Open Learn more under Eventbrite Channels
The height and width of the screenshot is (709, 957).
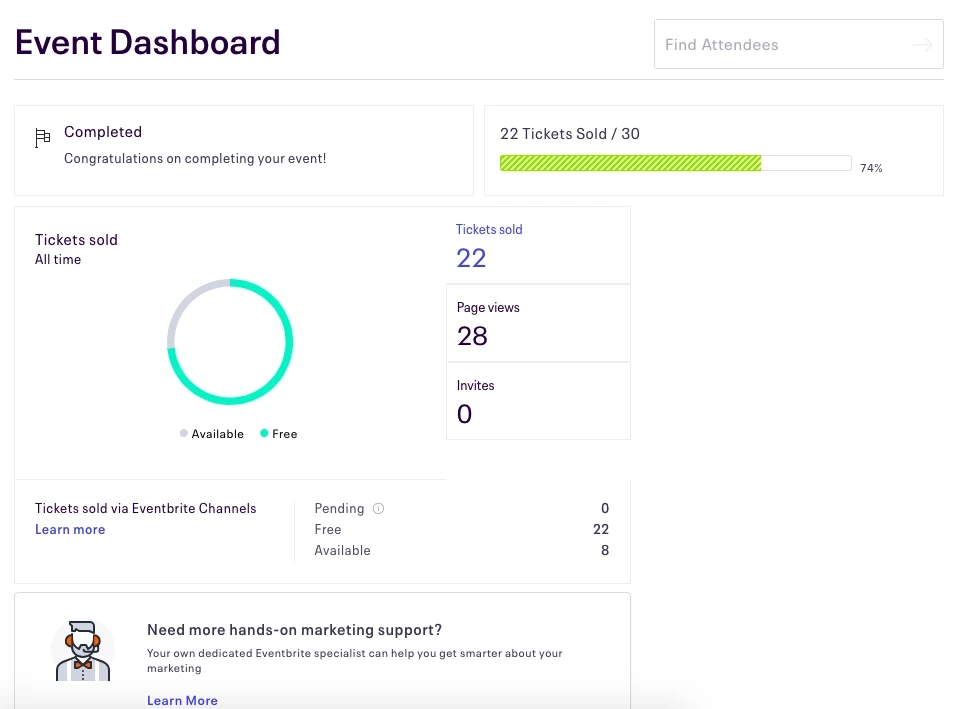(x=70, y=529)
